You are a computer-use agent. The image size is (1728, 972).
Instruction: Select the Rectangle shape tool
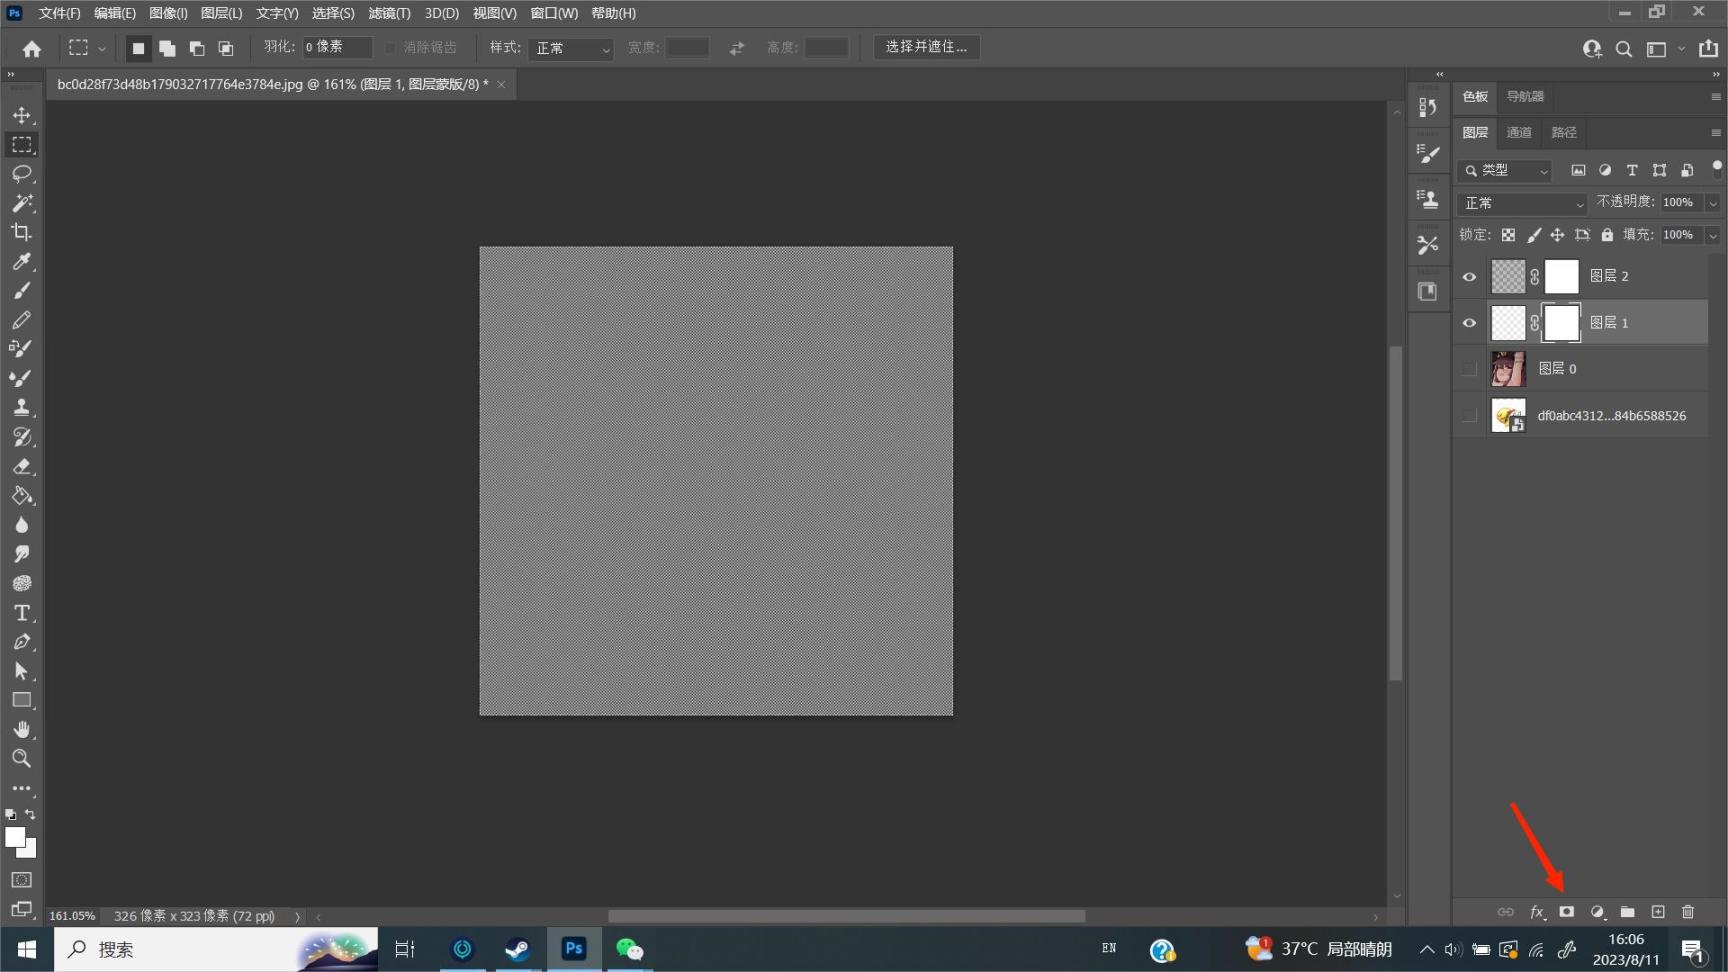[x=22, y=700]
